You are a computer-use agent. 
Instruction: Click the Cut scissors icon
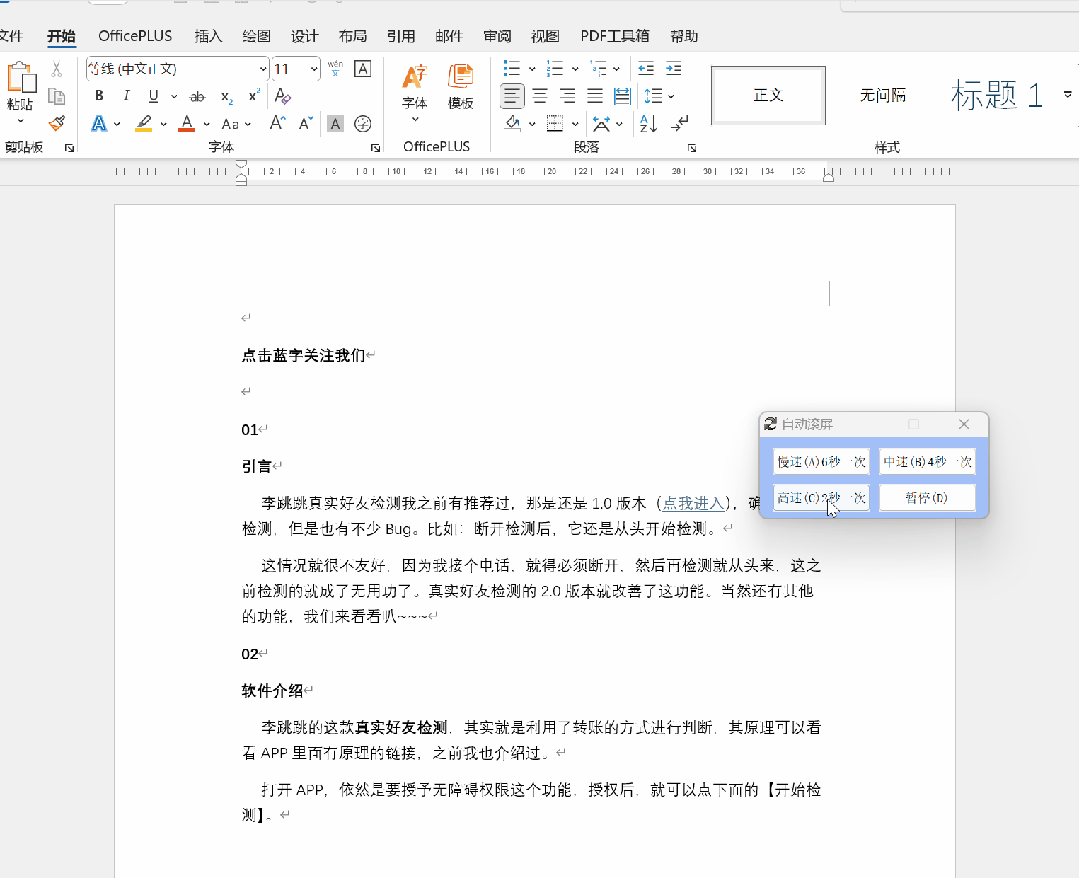click(x=57, y=70)
